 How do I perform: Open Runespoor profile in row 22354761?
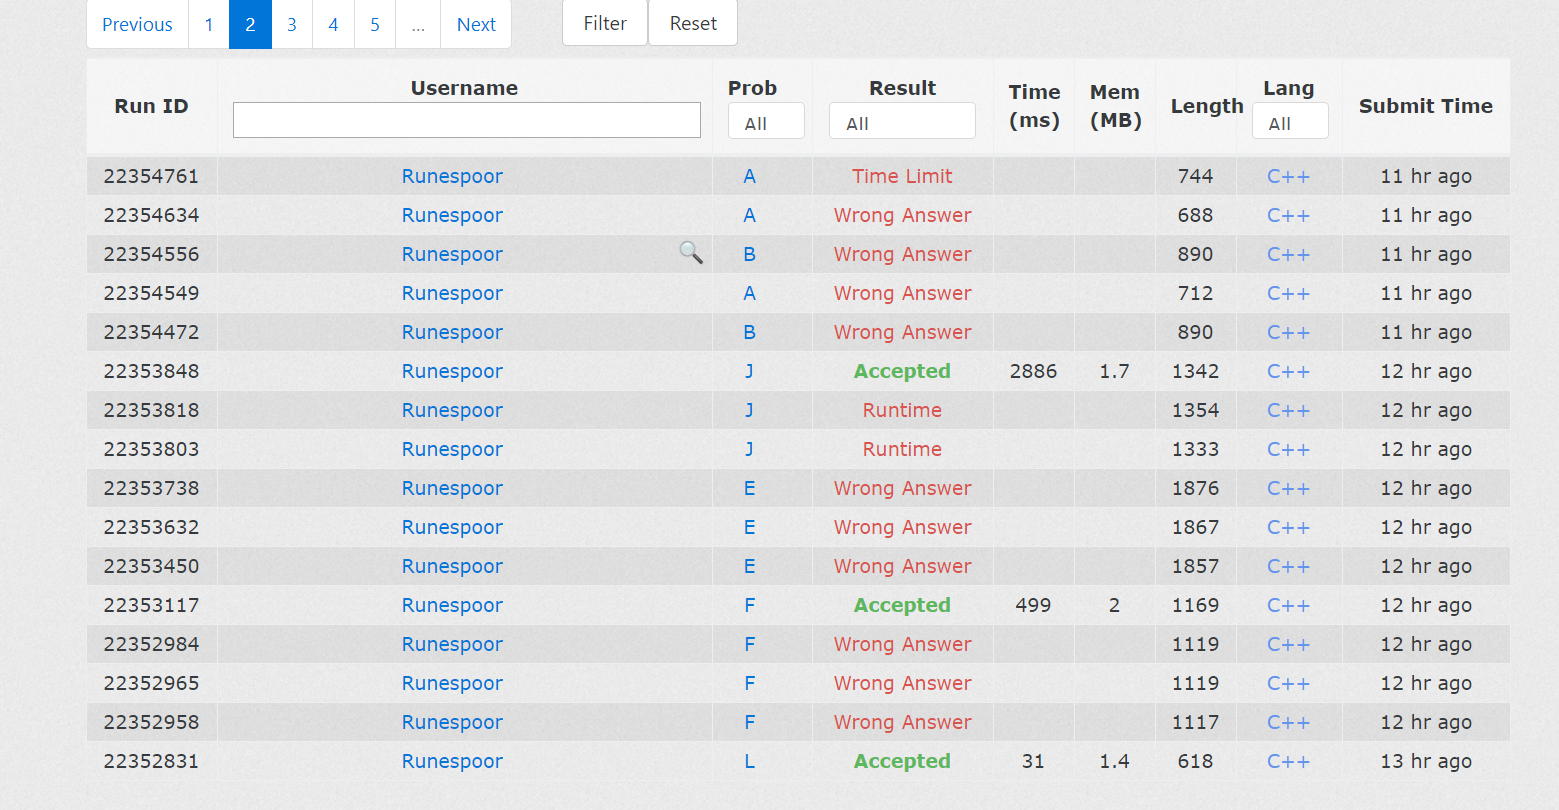[x=452, y=176]
